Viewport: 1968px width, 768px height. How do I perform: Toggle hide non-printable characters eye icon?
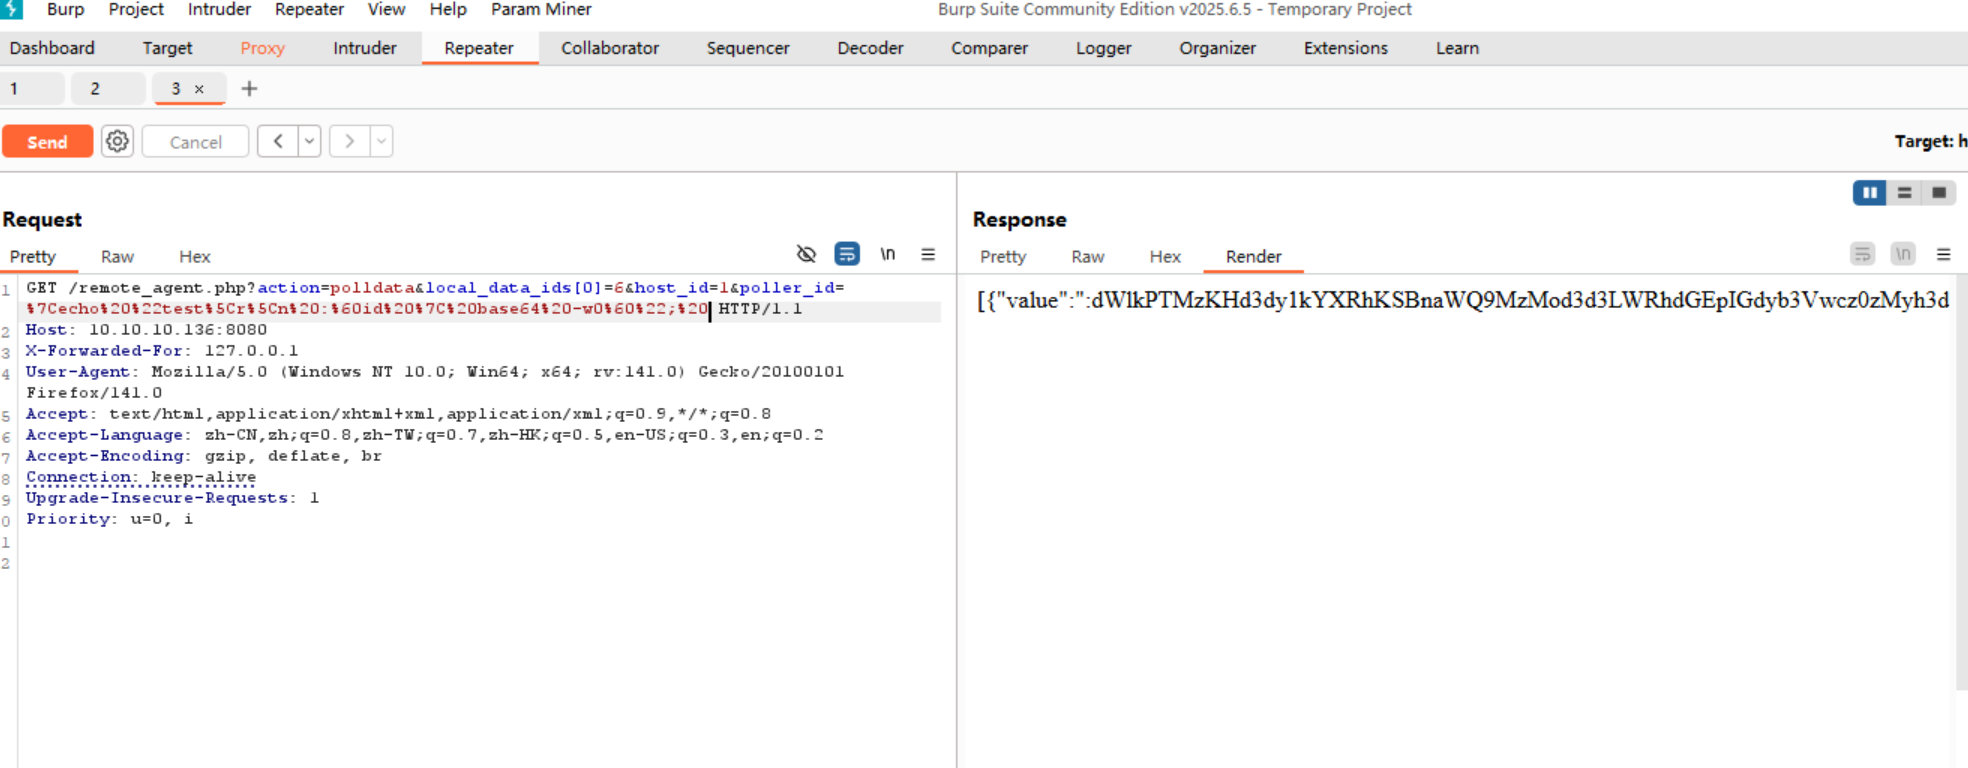click(806, 254)
